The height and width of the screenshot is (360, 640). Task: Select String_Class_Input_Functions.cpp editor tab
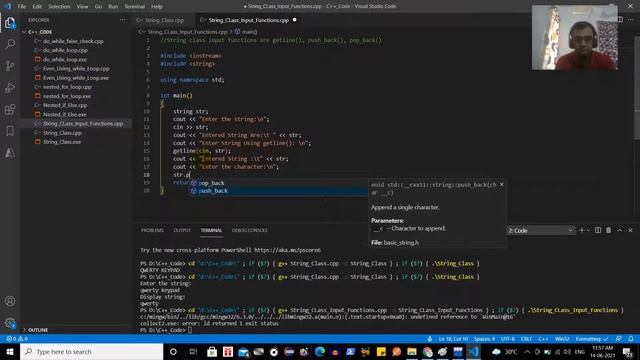click(248, 20)
